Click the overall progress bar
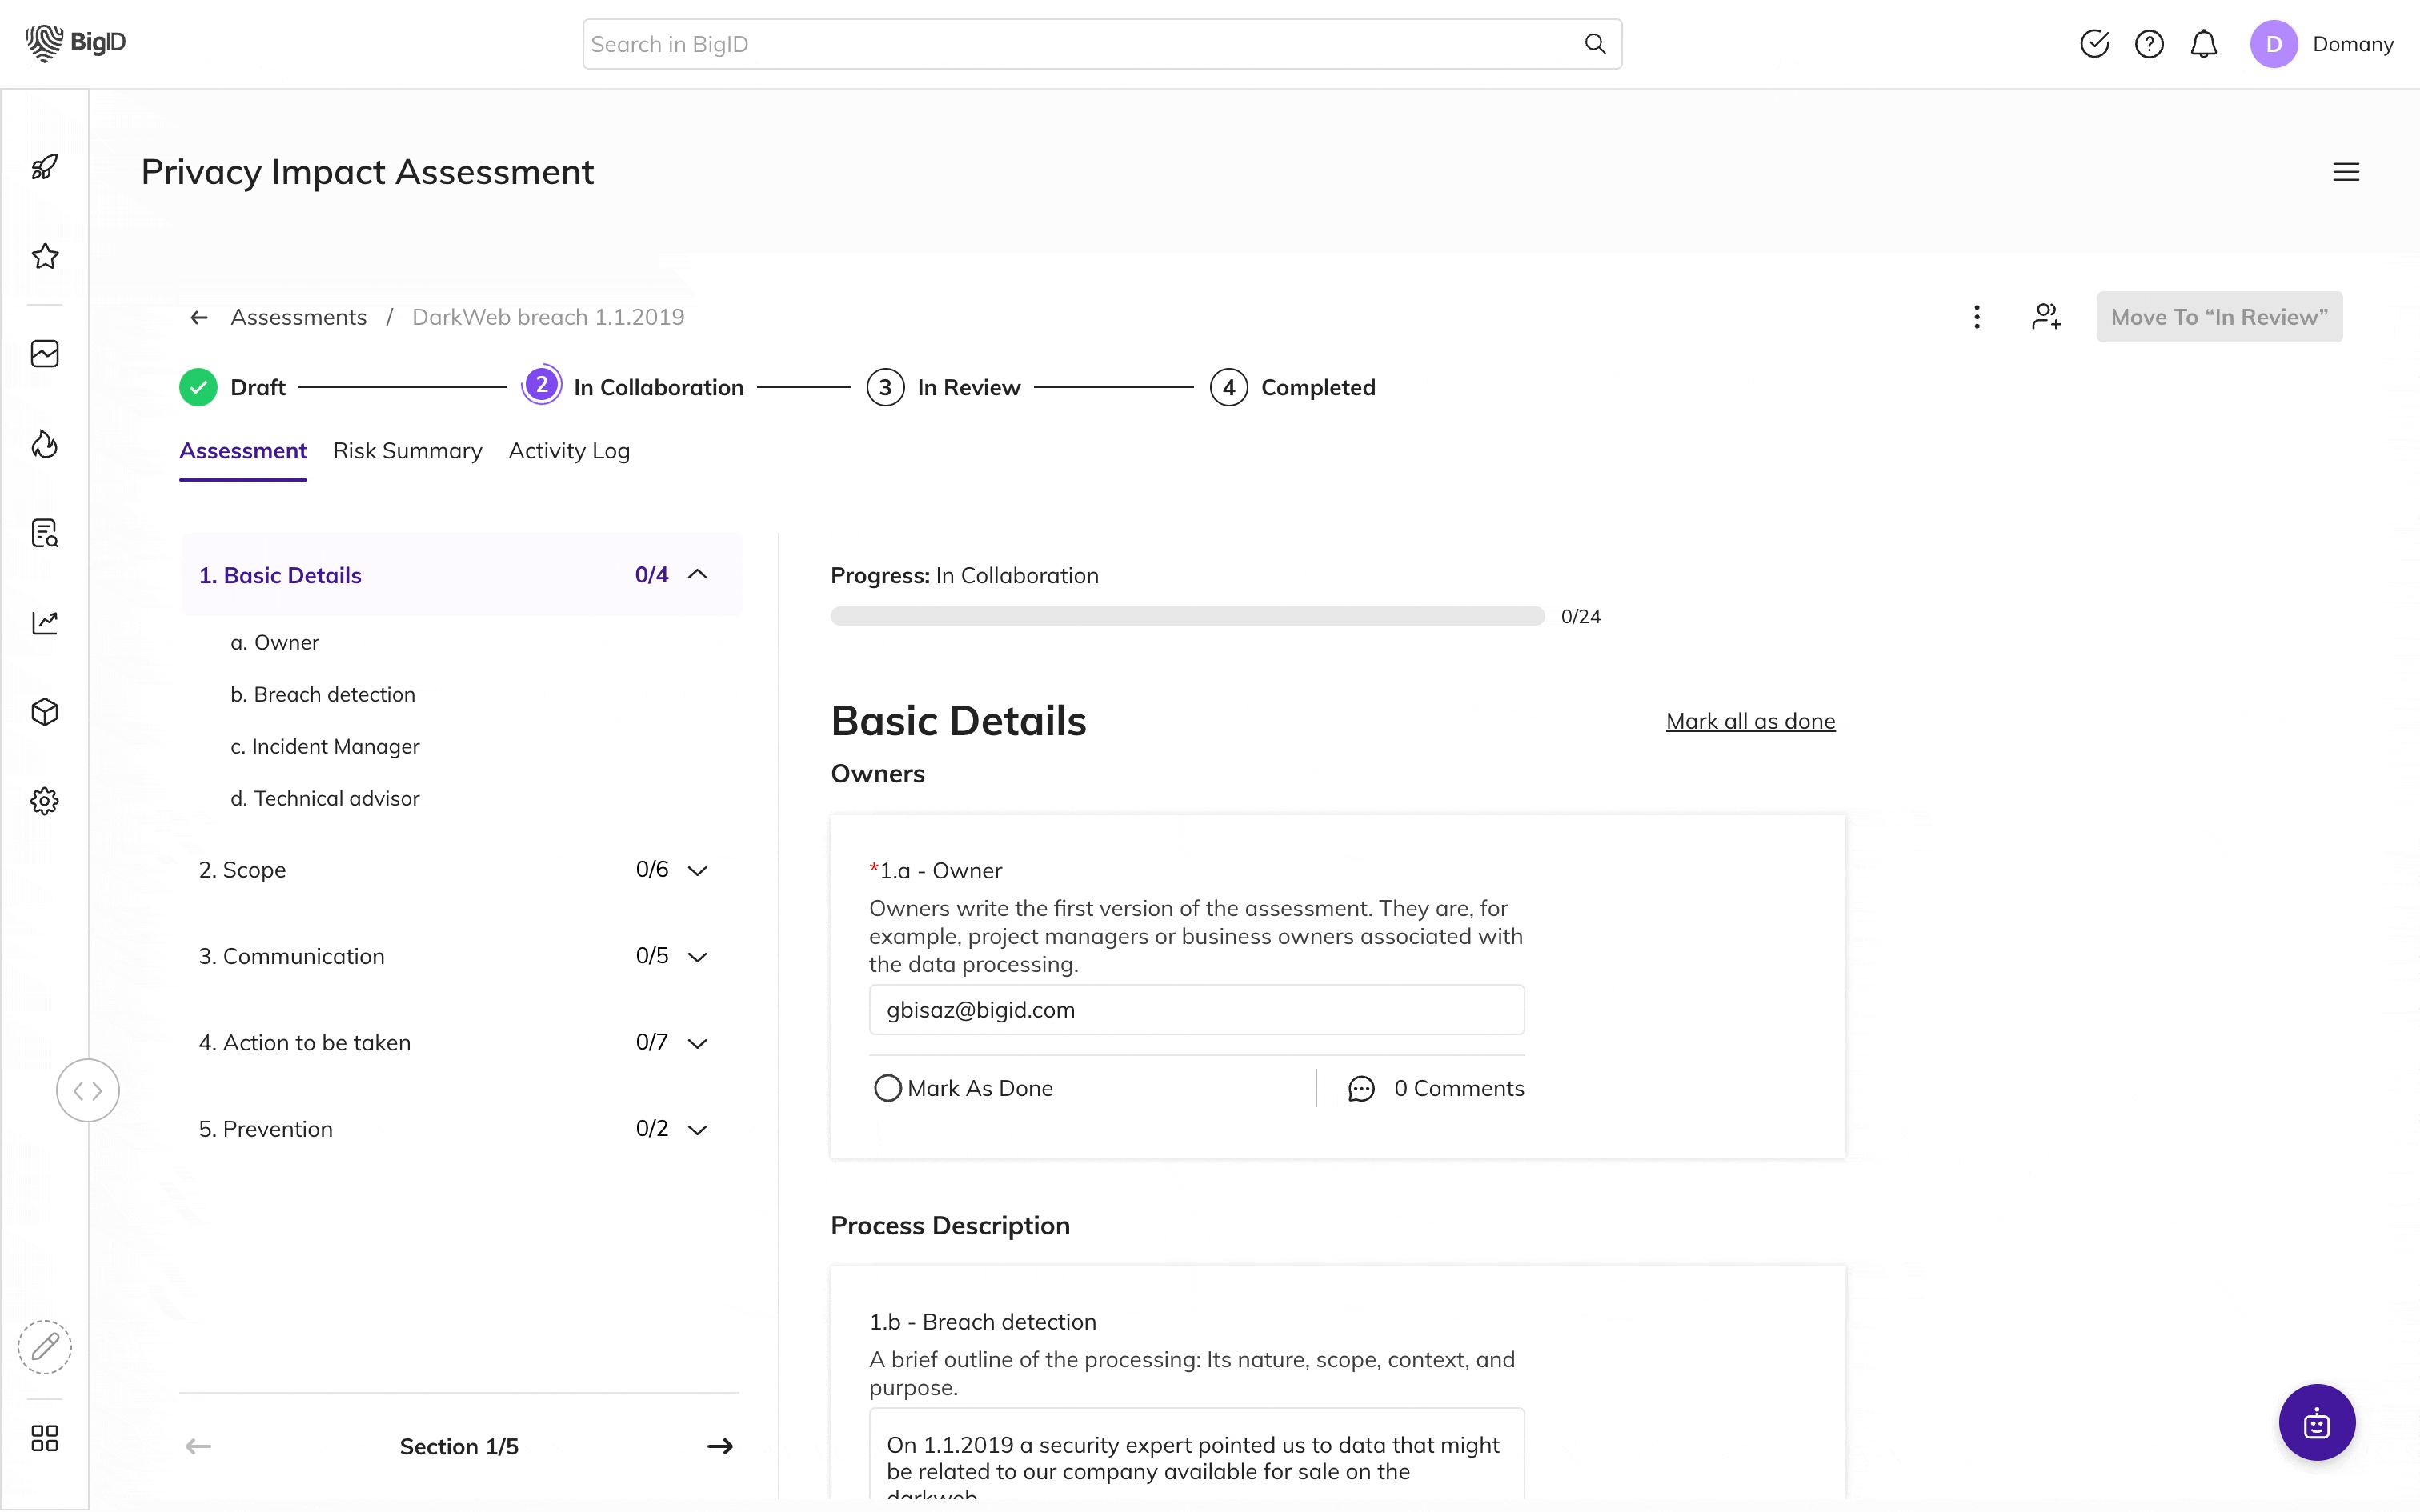This screenshot has height=1512, width=2420. point(1187,616)
